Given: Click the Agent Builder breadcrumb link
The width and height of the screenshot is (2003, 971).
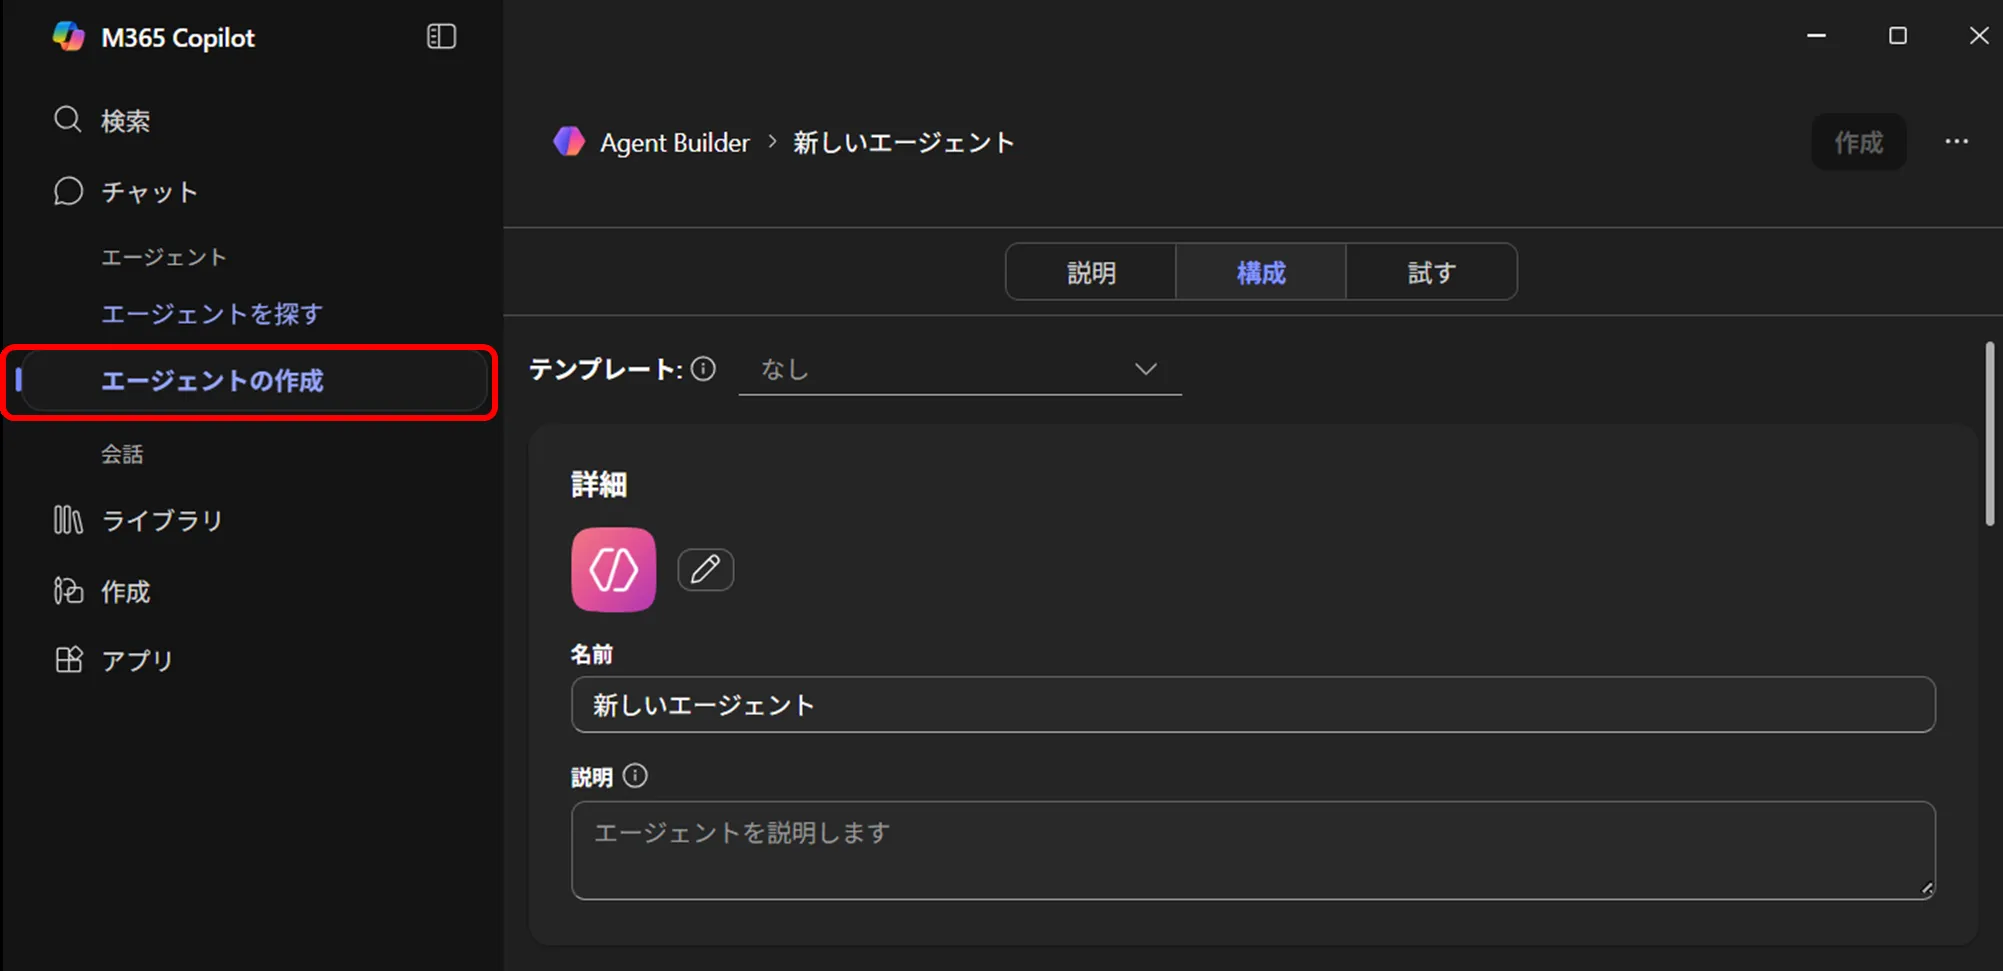Looking at the screenshot, I should point(674,143).
